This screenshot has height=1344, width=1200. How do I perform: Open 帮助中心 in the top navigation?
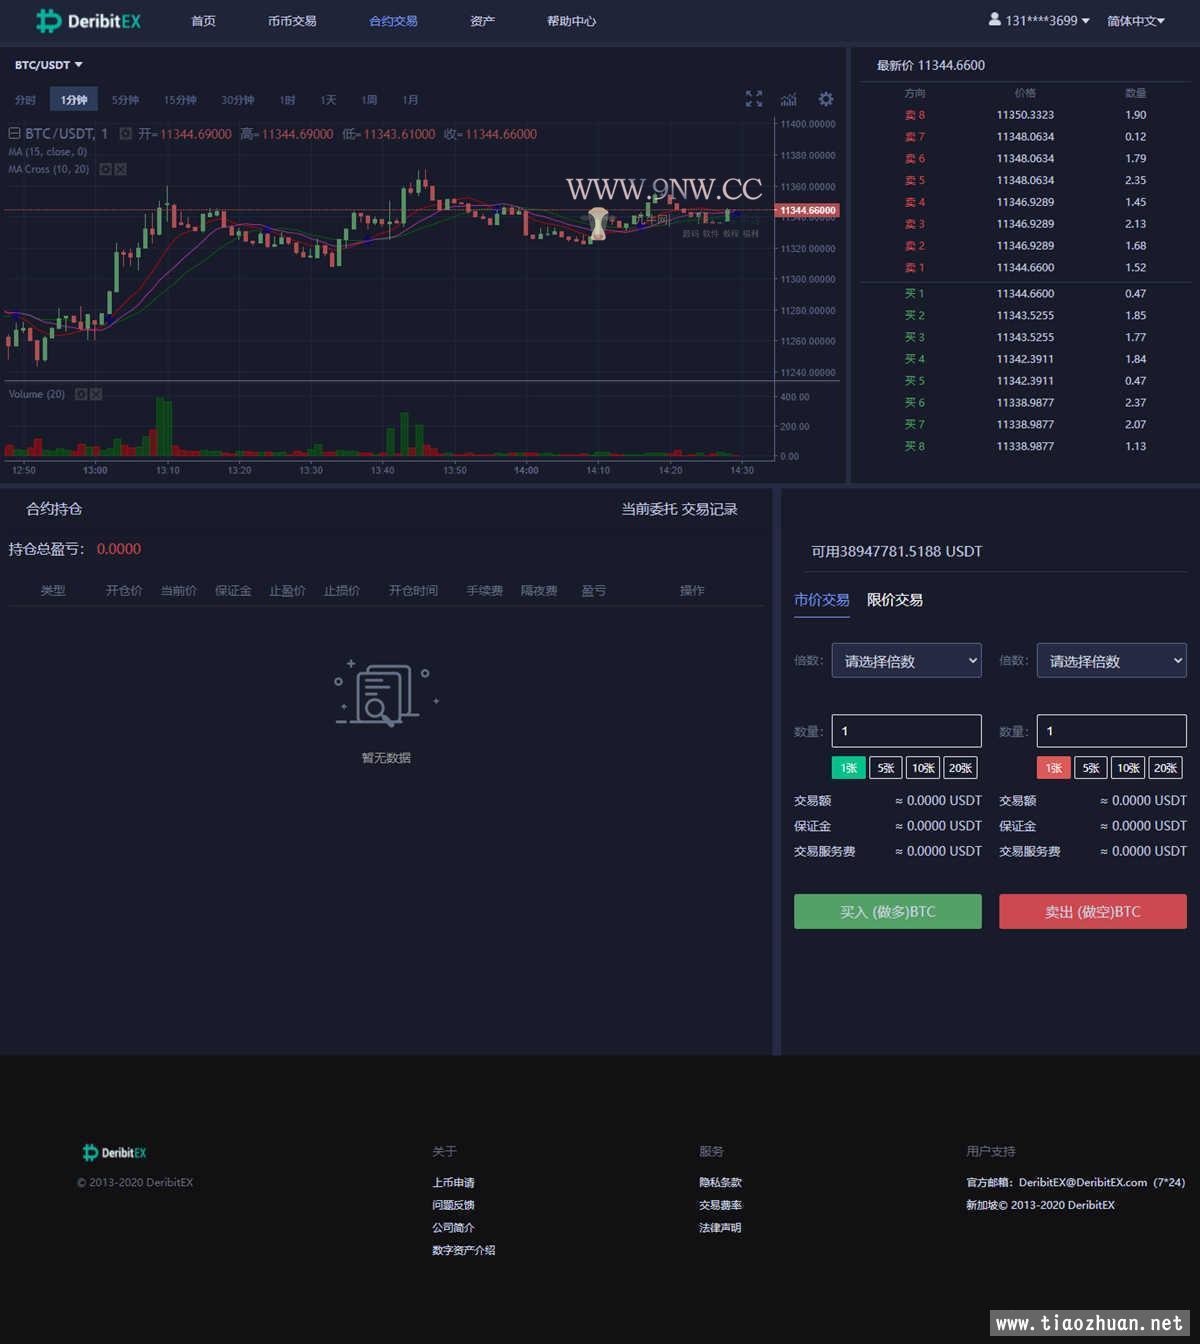point(571,20)
